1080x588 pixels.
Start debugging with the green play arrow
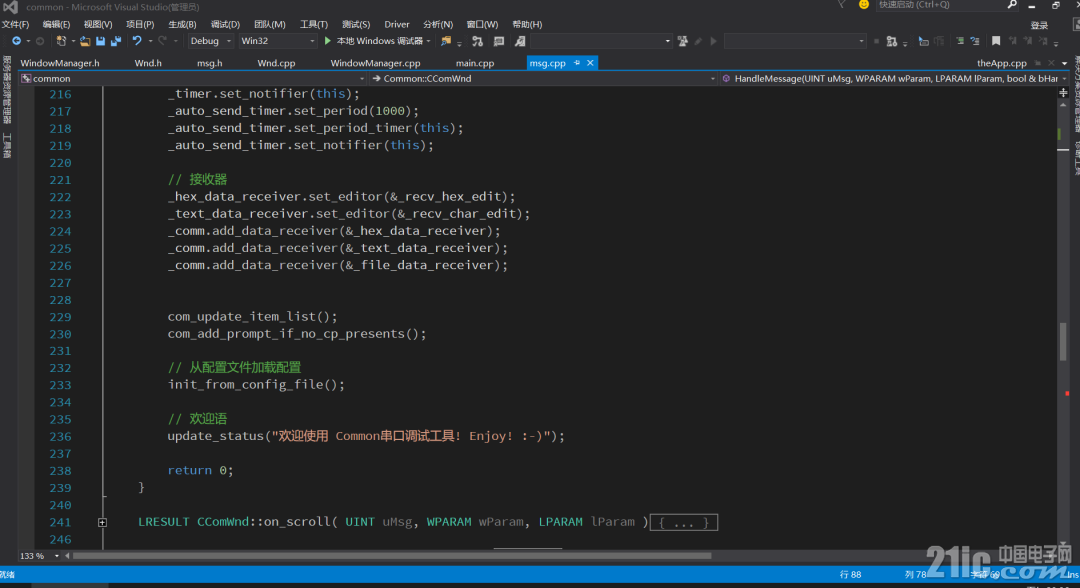(328, 41)
